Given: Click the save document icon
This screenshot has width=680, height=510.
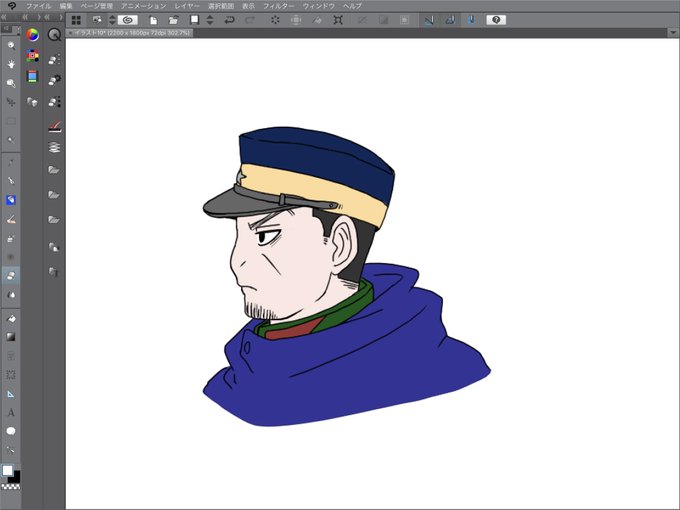Looking at the screenshot, I should [x=195, y=20].
